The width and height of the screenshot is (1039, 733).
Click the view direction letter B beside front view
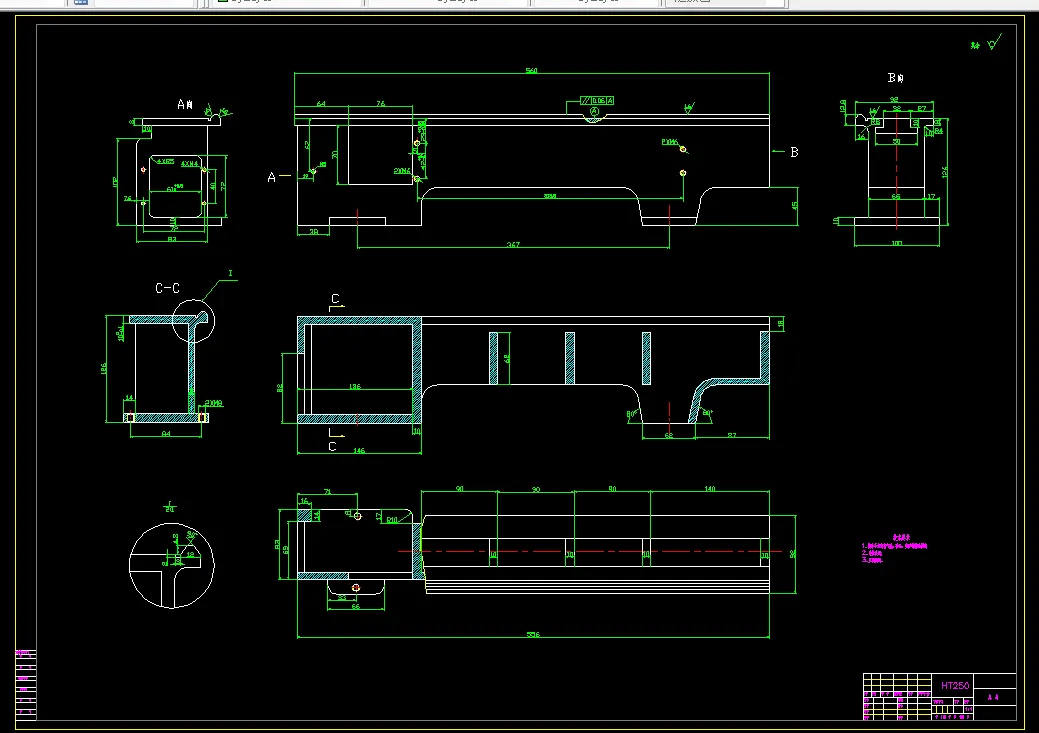coord(794,152)
